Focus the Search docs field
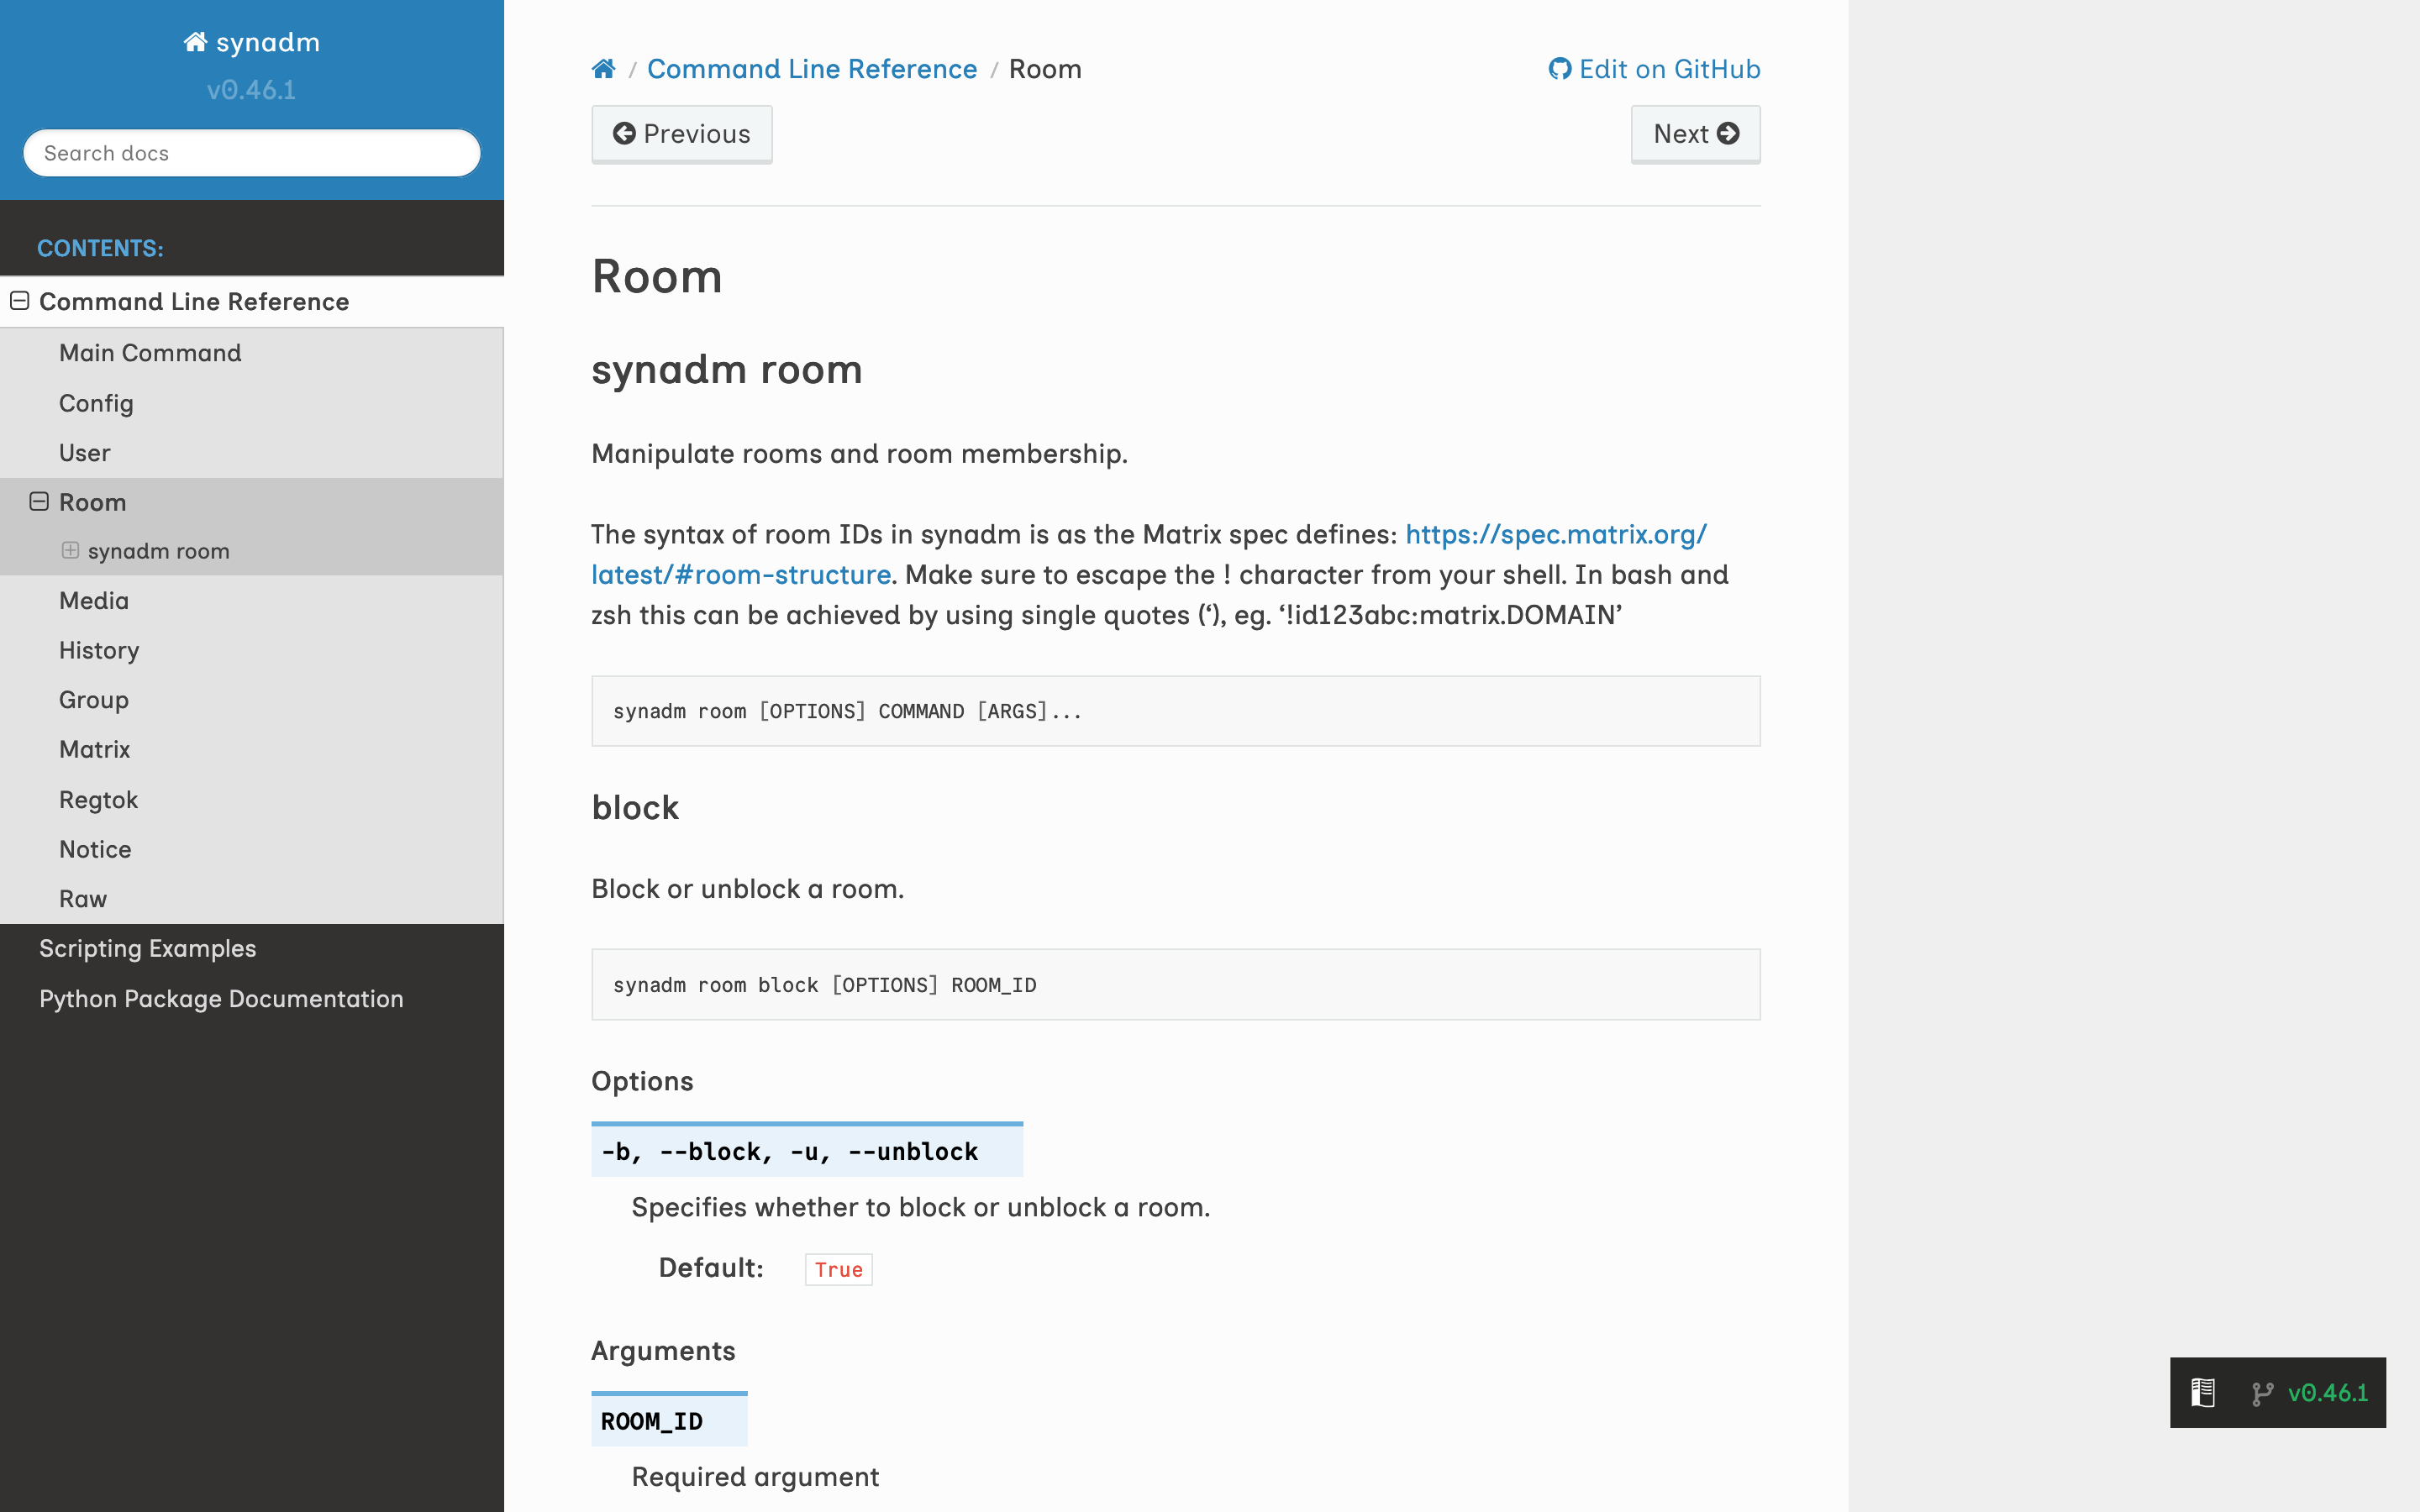Screen dimensions: 2420x1512 click(252, 153)
